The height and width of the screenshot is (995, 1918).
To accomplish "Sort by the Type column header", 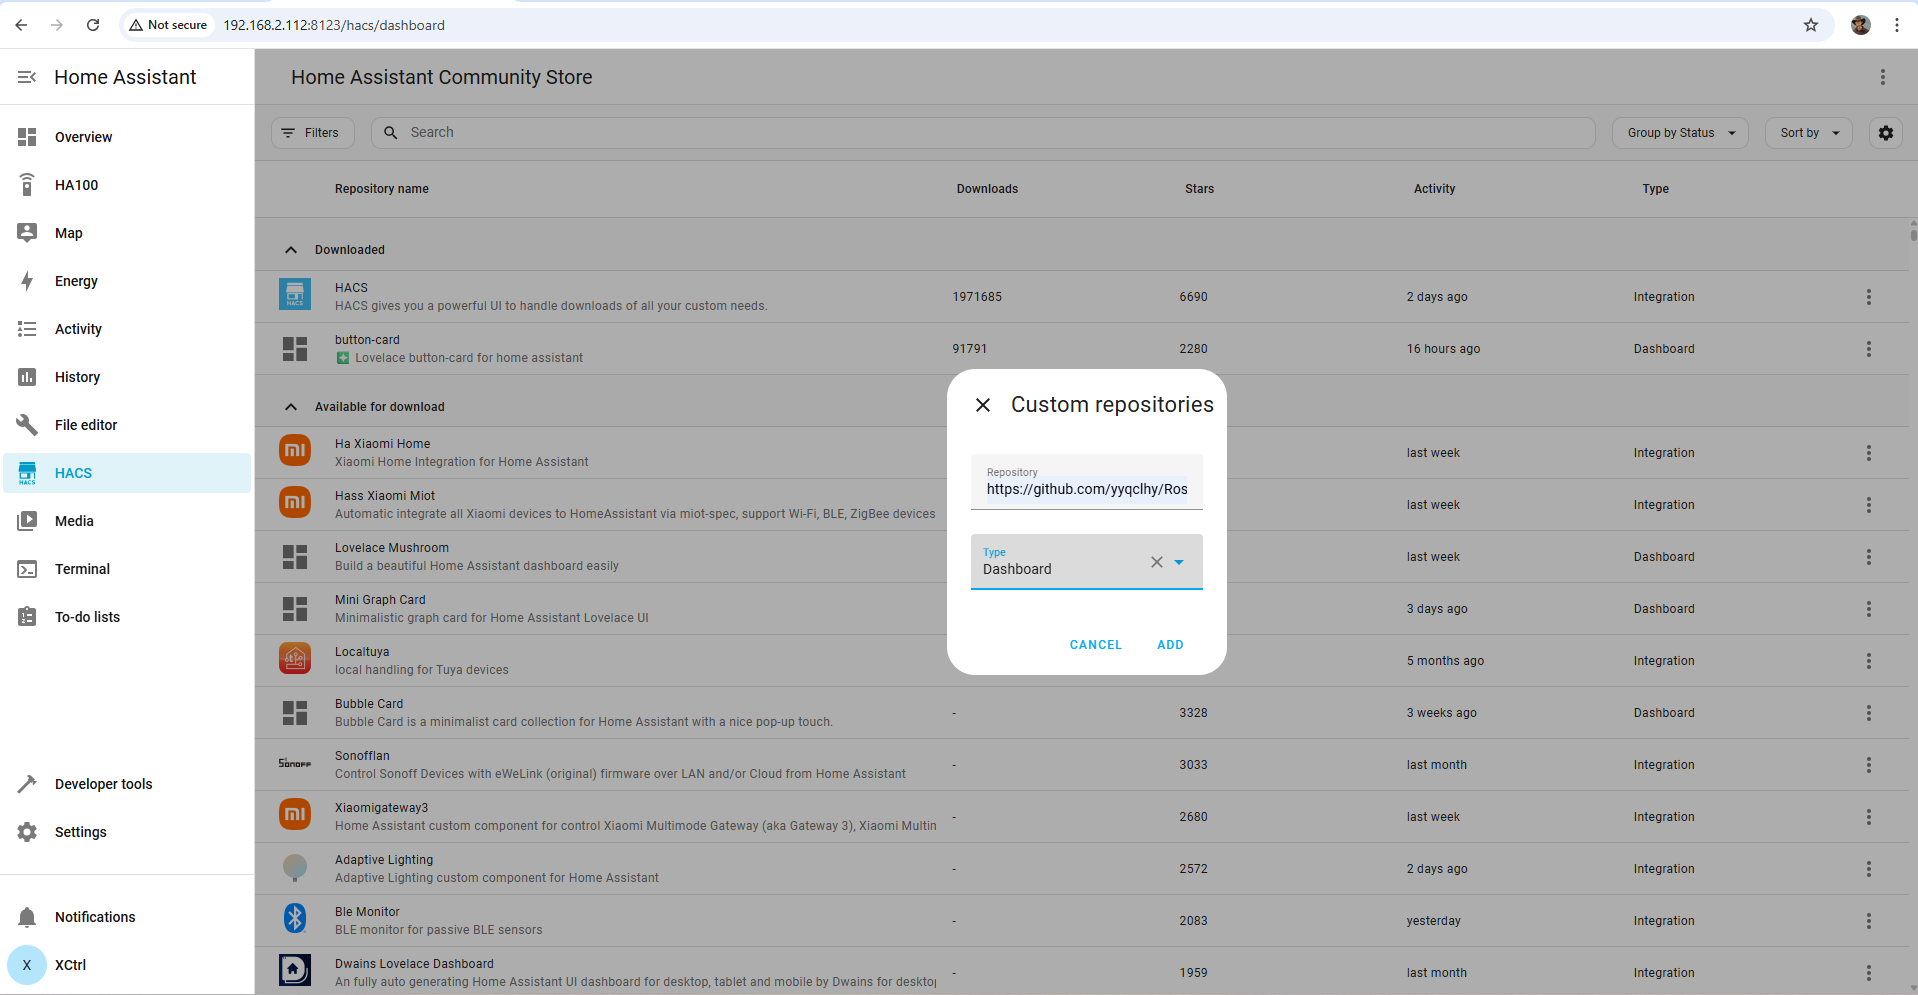I will pyautogui.click(x=1655, y=189).
